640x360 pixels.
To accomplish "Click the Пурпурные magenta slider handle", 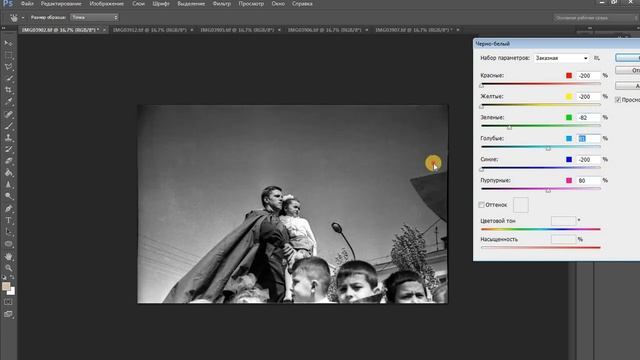I will coord(548,191).
